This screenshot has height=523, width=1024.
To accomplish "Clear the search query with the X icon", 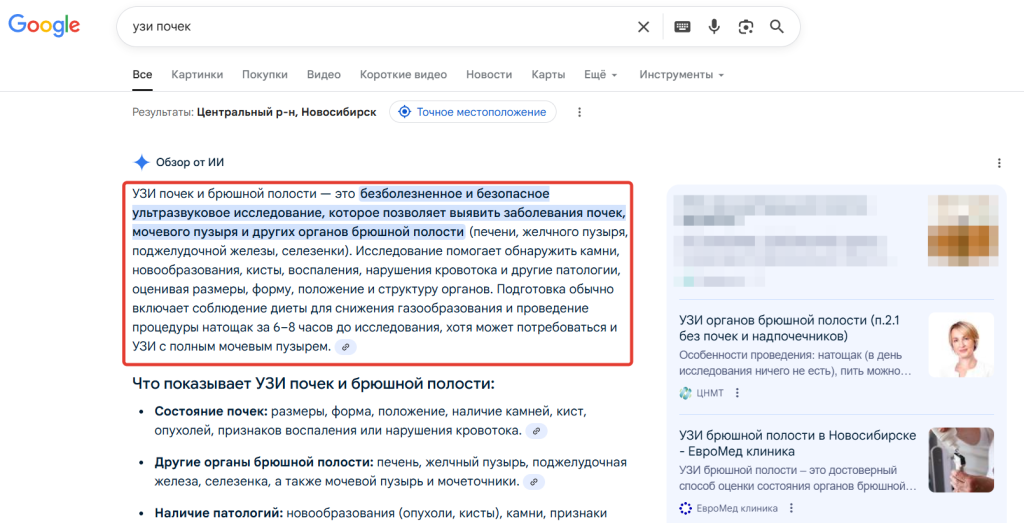I will pyautogui.click(x=643, y=27).
